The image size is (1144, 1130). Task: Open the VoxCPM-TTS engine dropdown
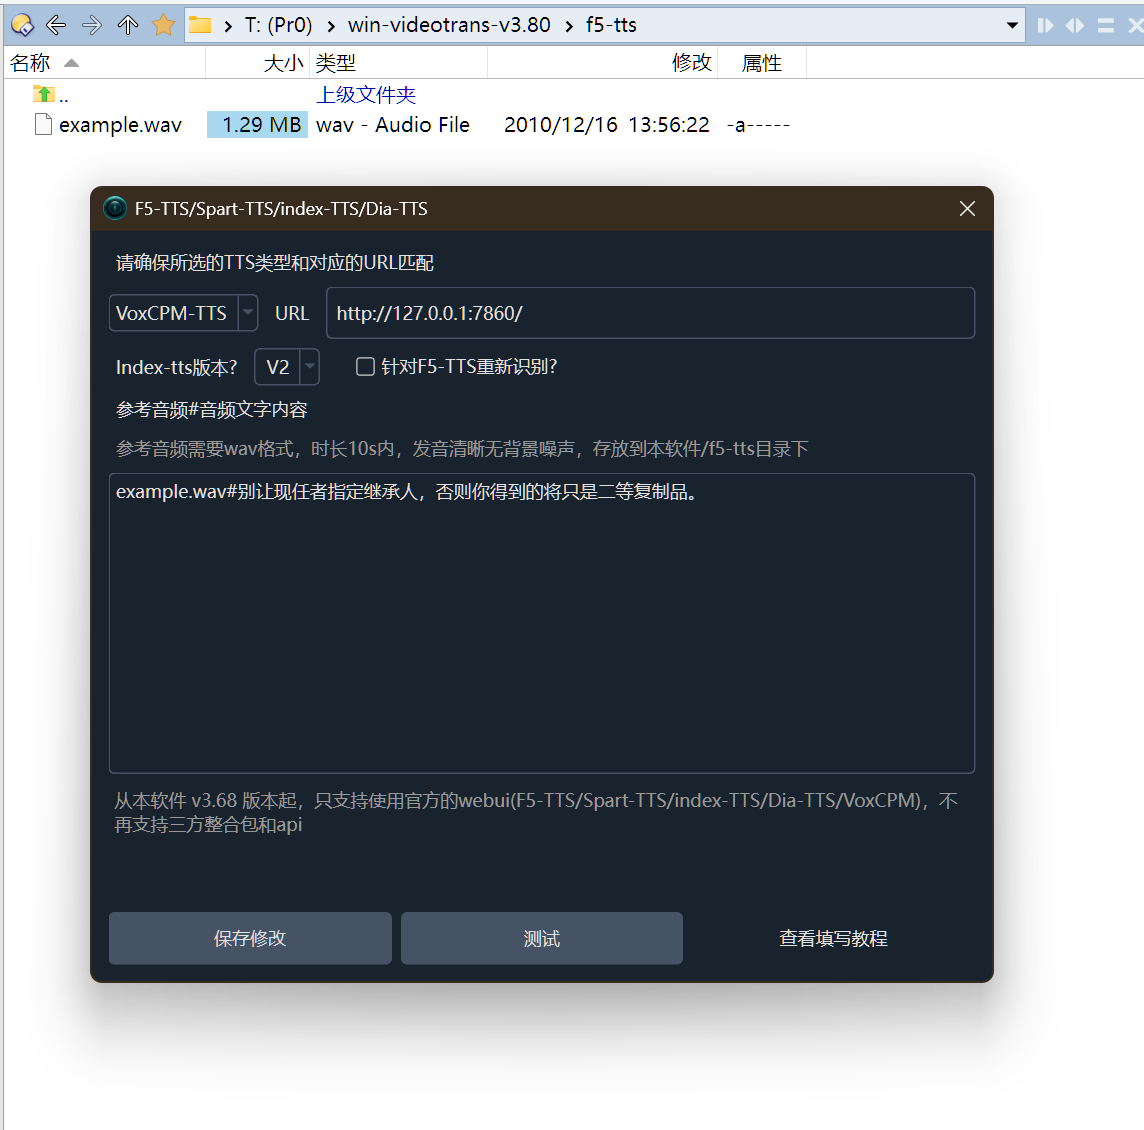tap(246, 312)
